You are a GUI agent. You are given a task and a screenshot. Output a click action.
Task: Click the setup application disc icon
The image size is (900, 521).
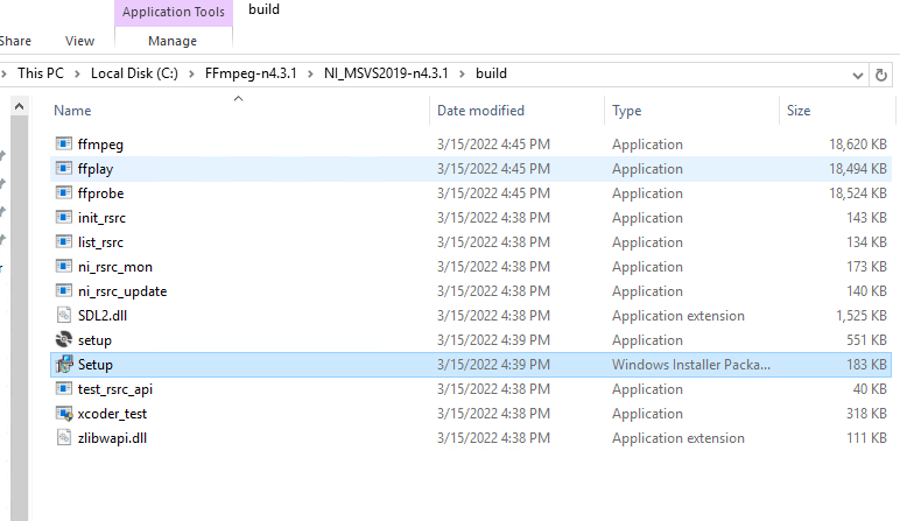coord(64,340)
